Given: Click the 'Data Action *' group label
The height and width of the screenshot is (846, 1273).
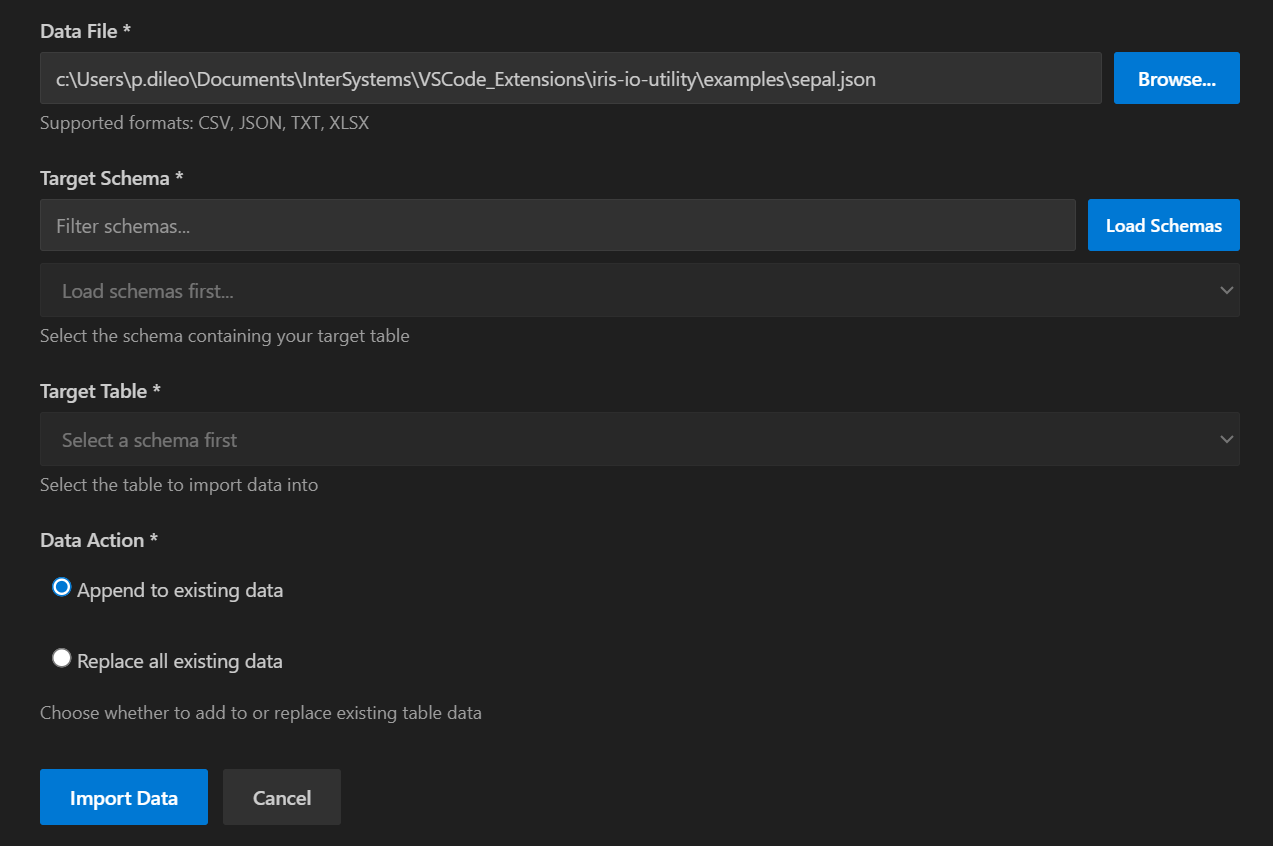Looking at the screenshot, I should (99, 540).
